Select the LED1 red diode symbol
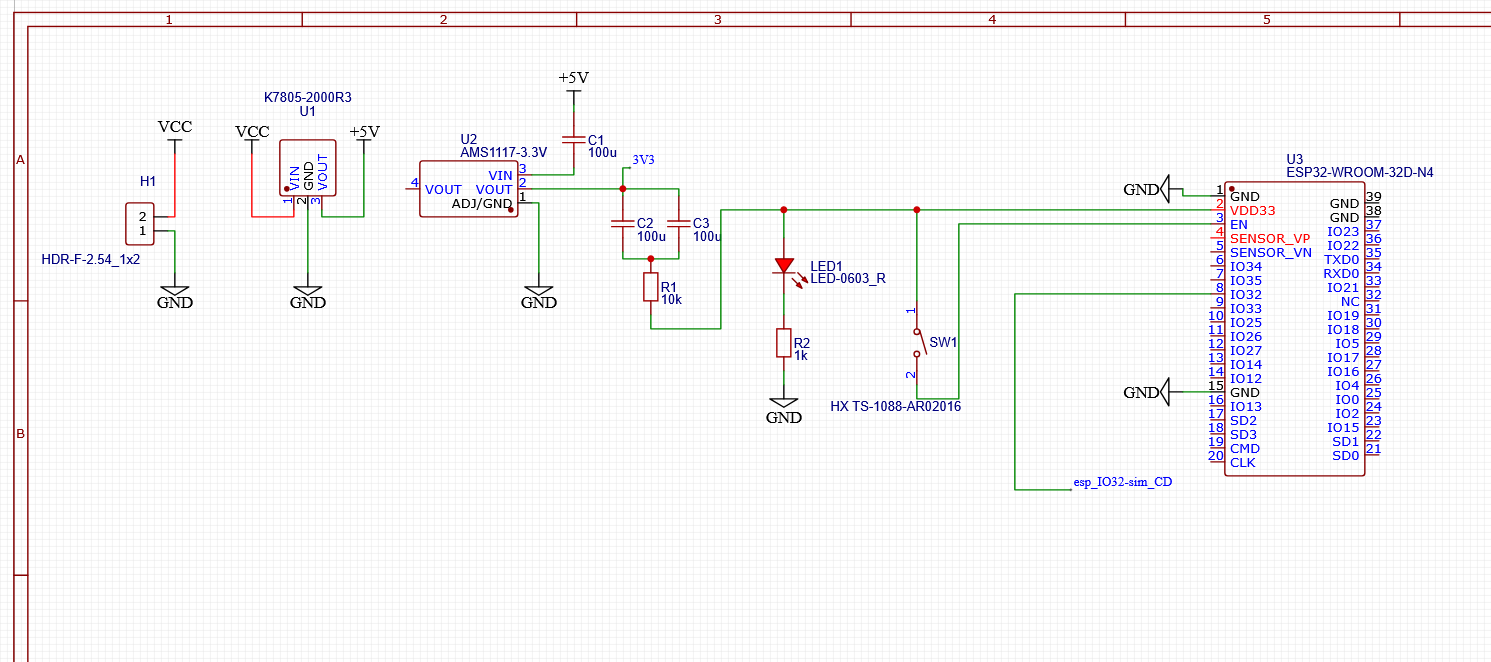Screen dimensions: 1491x662 click(x=784, y=266)
